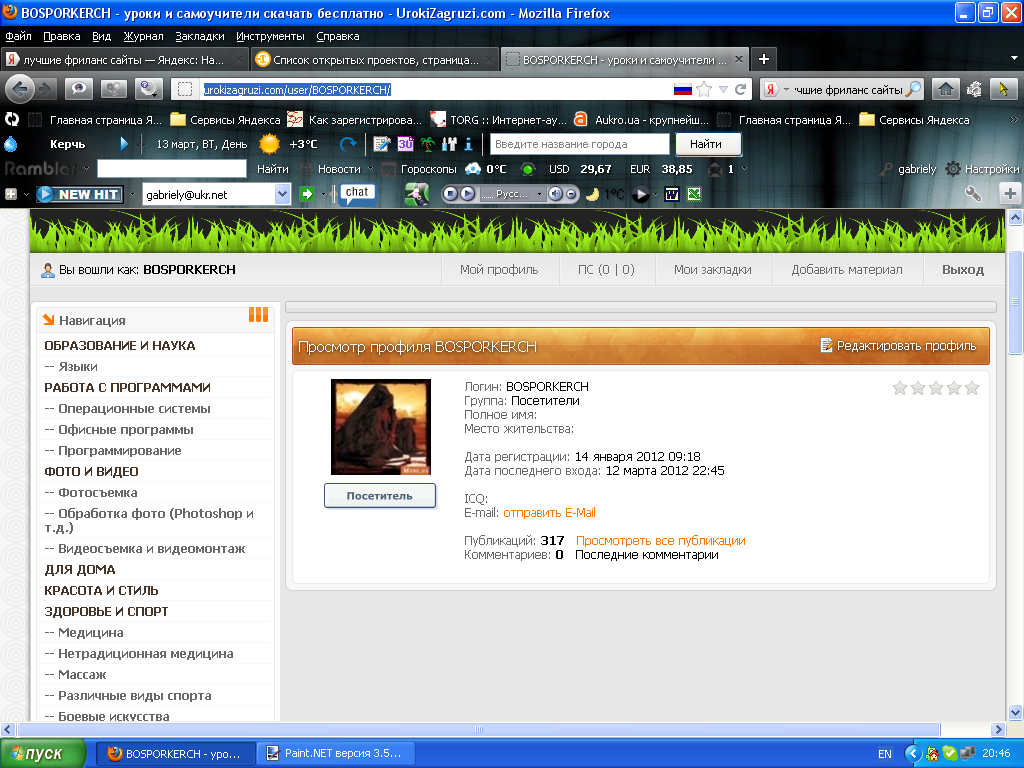Switch to the Список открытых проектов tab
Screen dimensions: 1024x768
pos(374,59)
